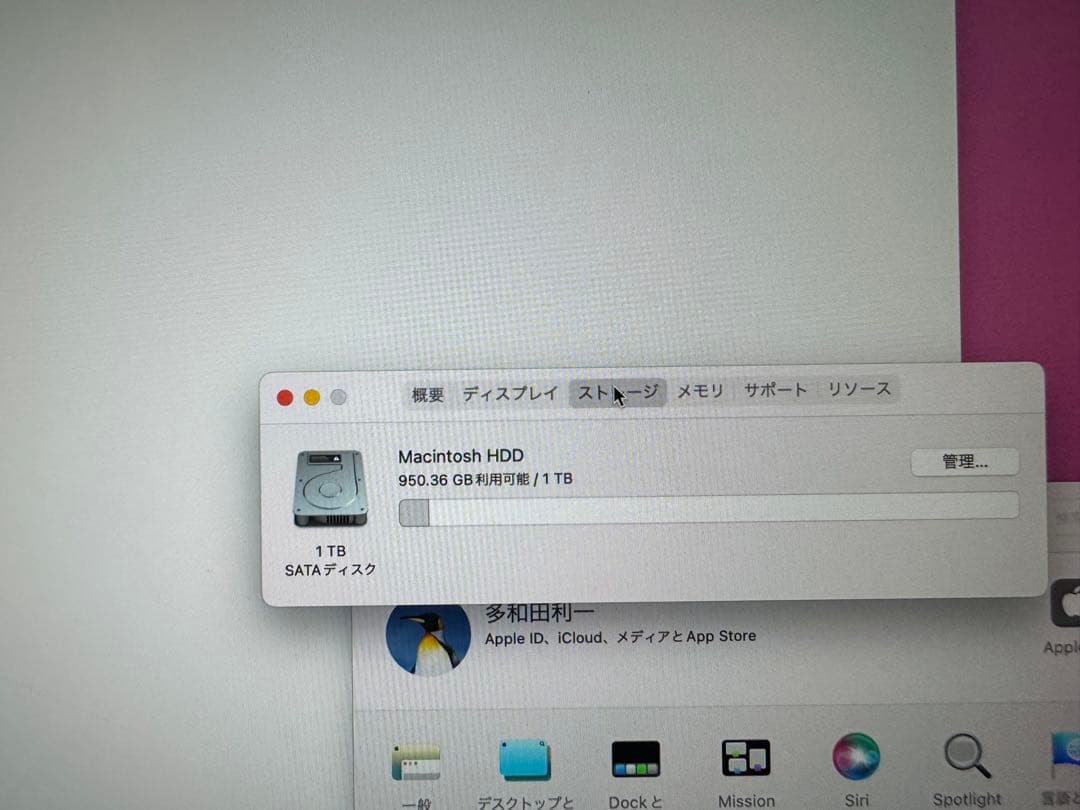This screenshot has width=1080, height=810.
Task: Open the リソース tab
Action: tap(859, 392)
